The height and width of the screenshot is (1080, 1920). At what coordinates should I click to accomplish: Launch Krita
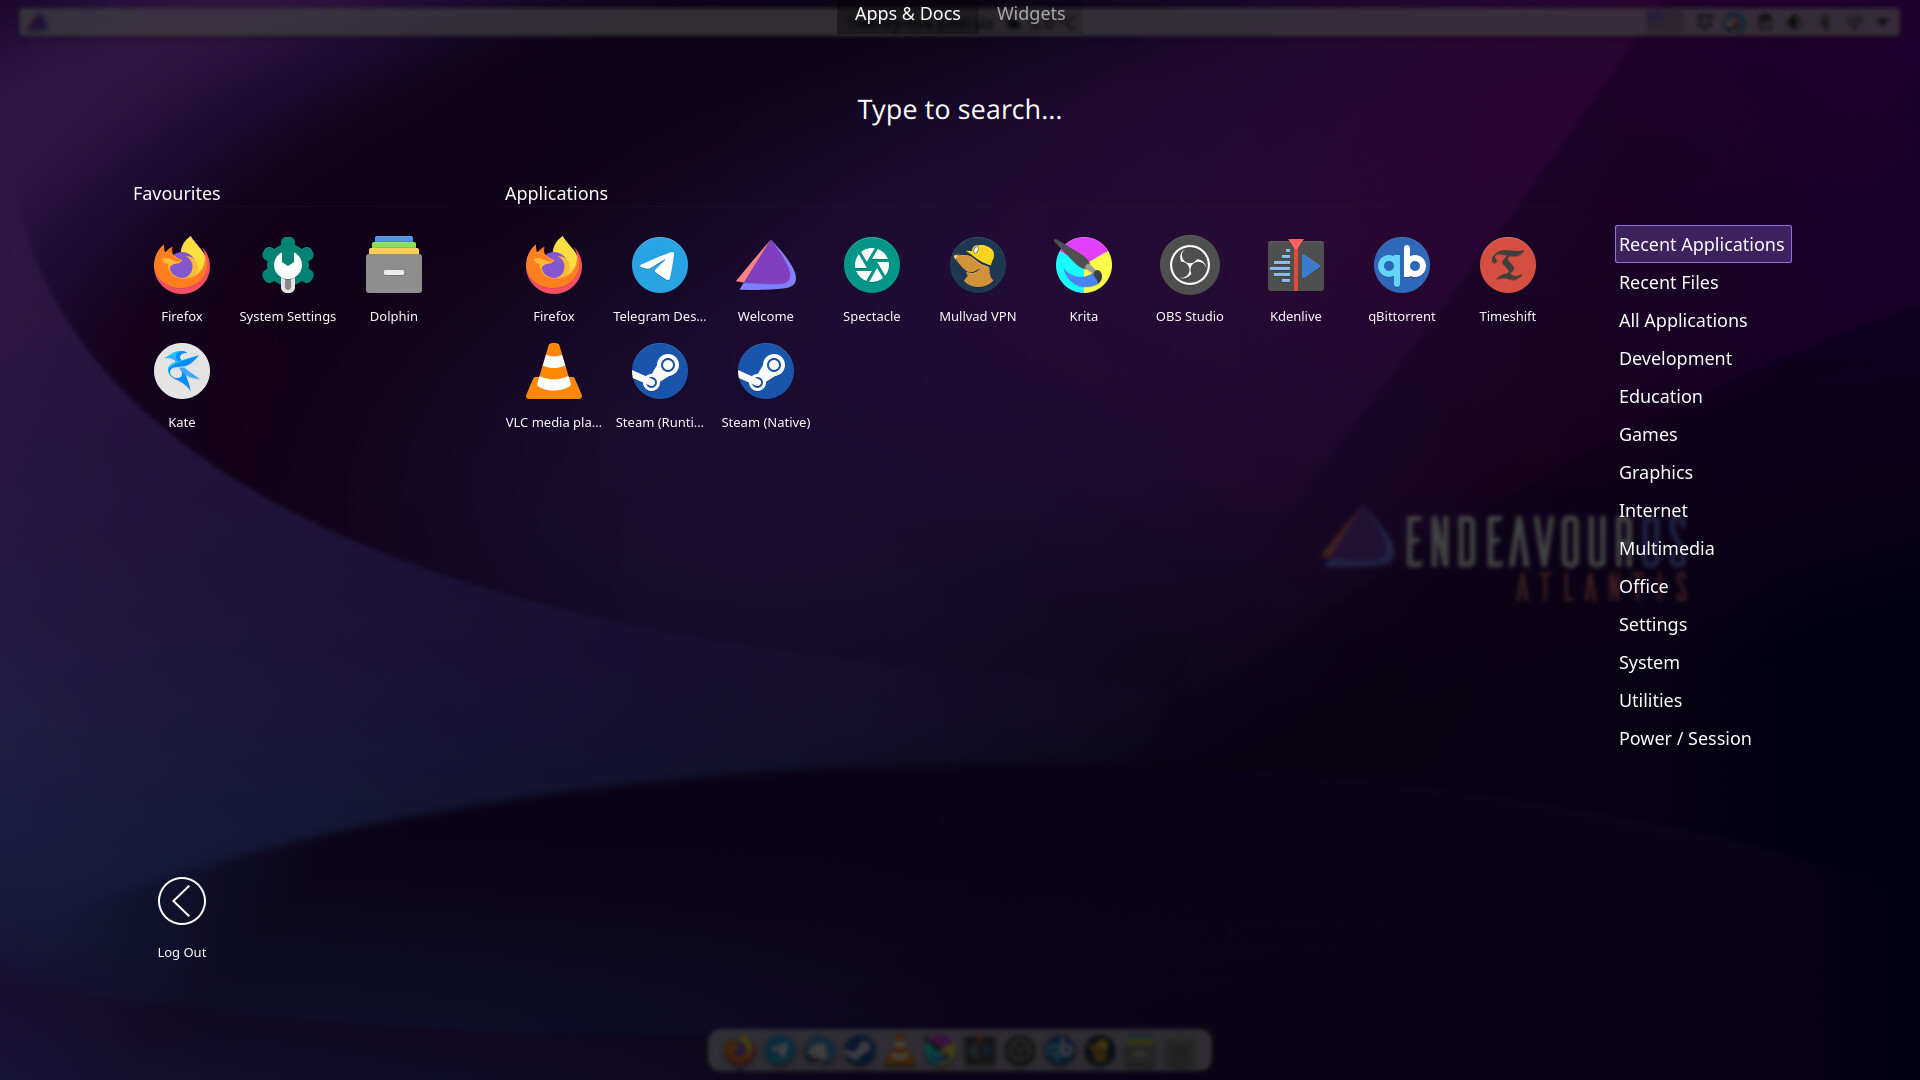point(1083,279)
